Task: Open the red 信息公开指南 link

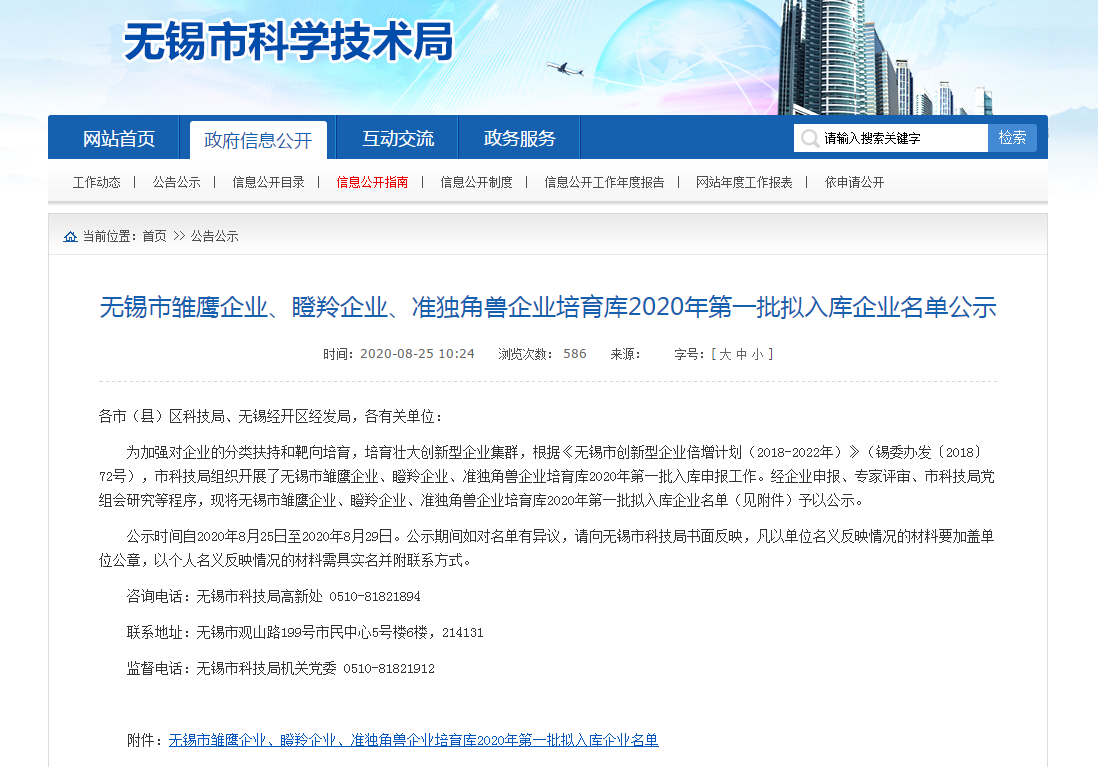Action: coord(373,182)
